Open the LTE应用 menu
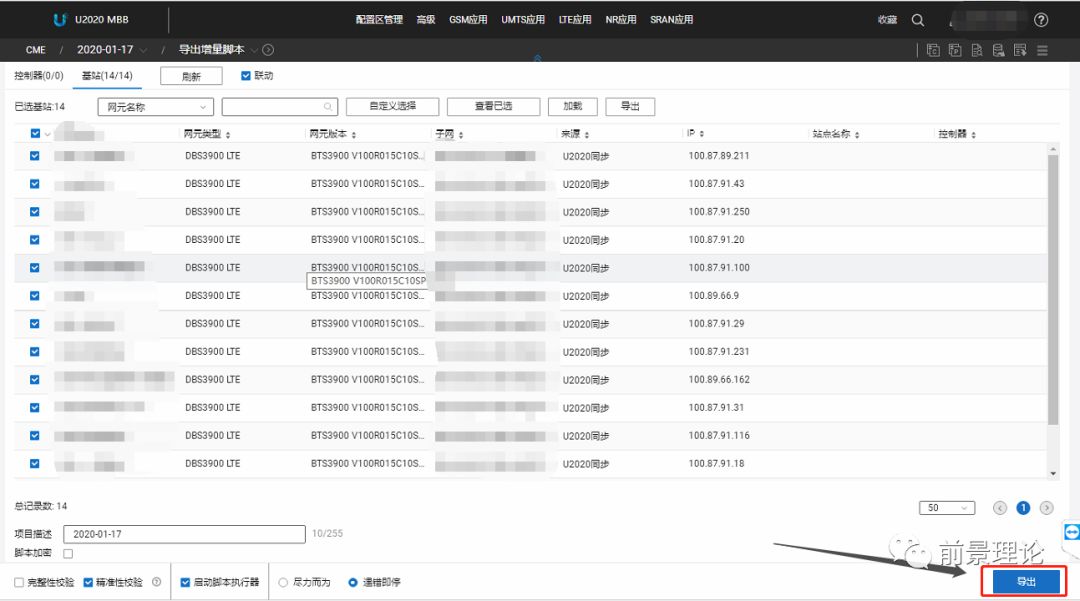 [575, 20]
